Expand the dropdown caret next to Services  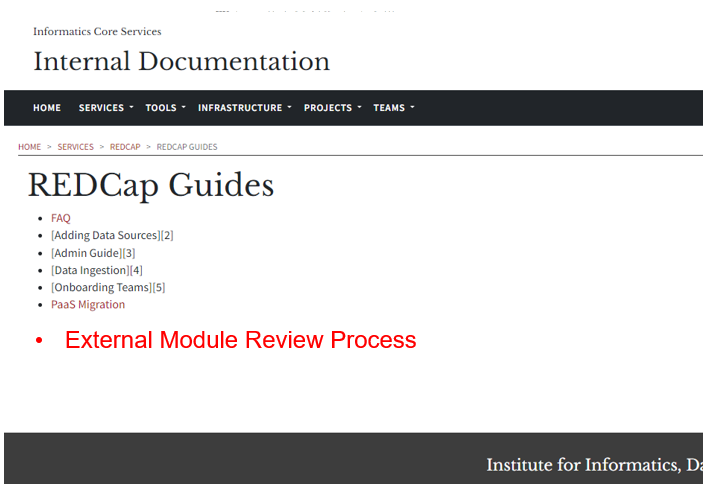131,107
